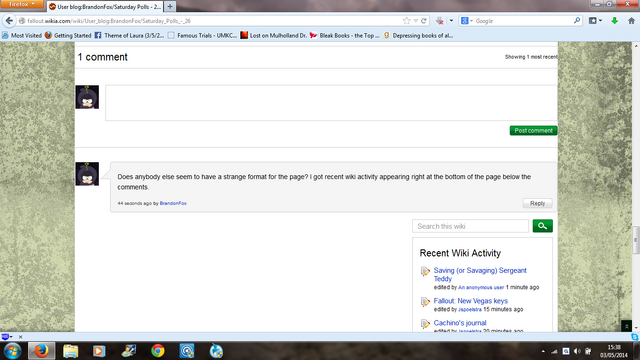Click the edit icon beside New Vegas keys entry
The image size is (640, 360).
(x=425, y=302)
